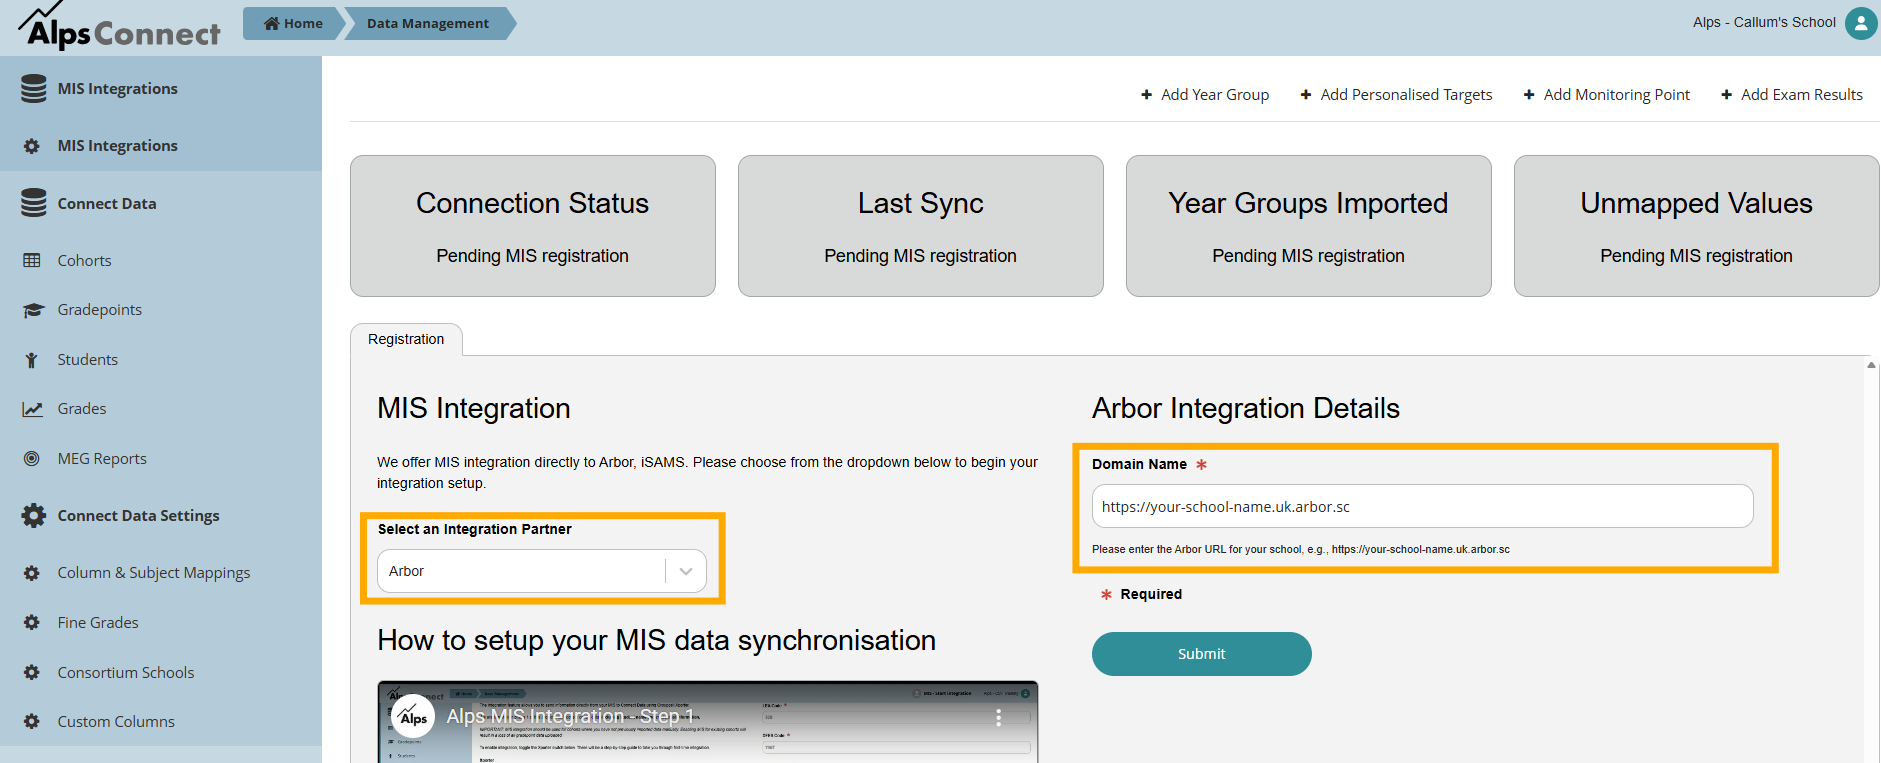1881x763 pixels.
Task: Open video options three-dot menu
Action: point(997,717)
